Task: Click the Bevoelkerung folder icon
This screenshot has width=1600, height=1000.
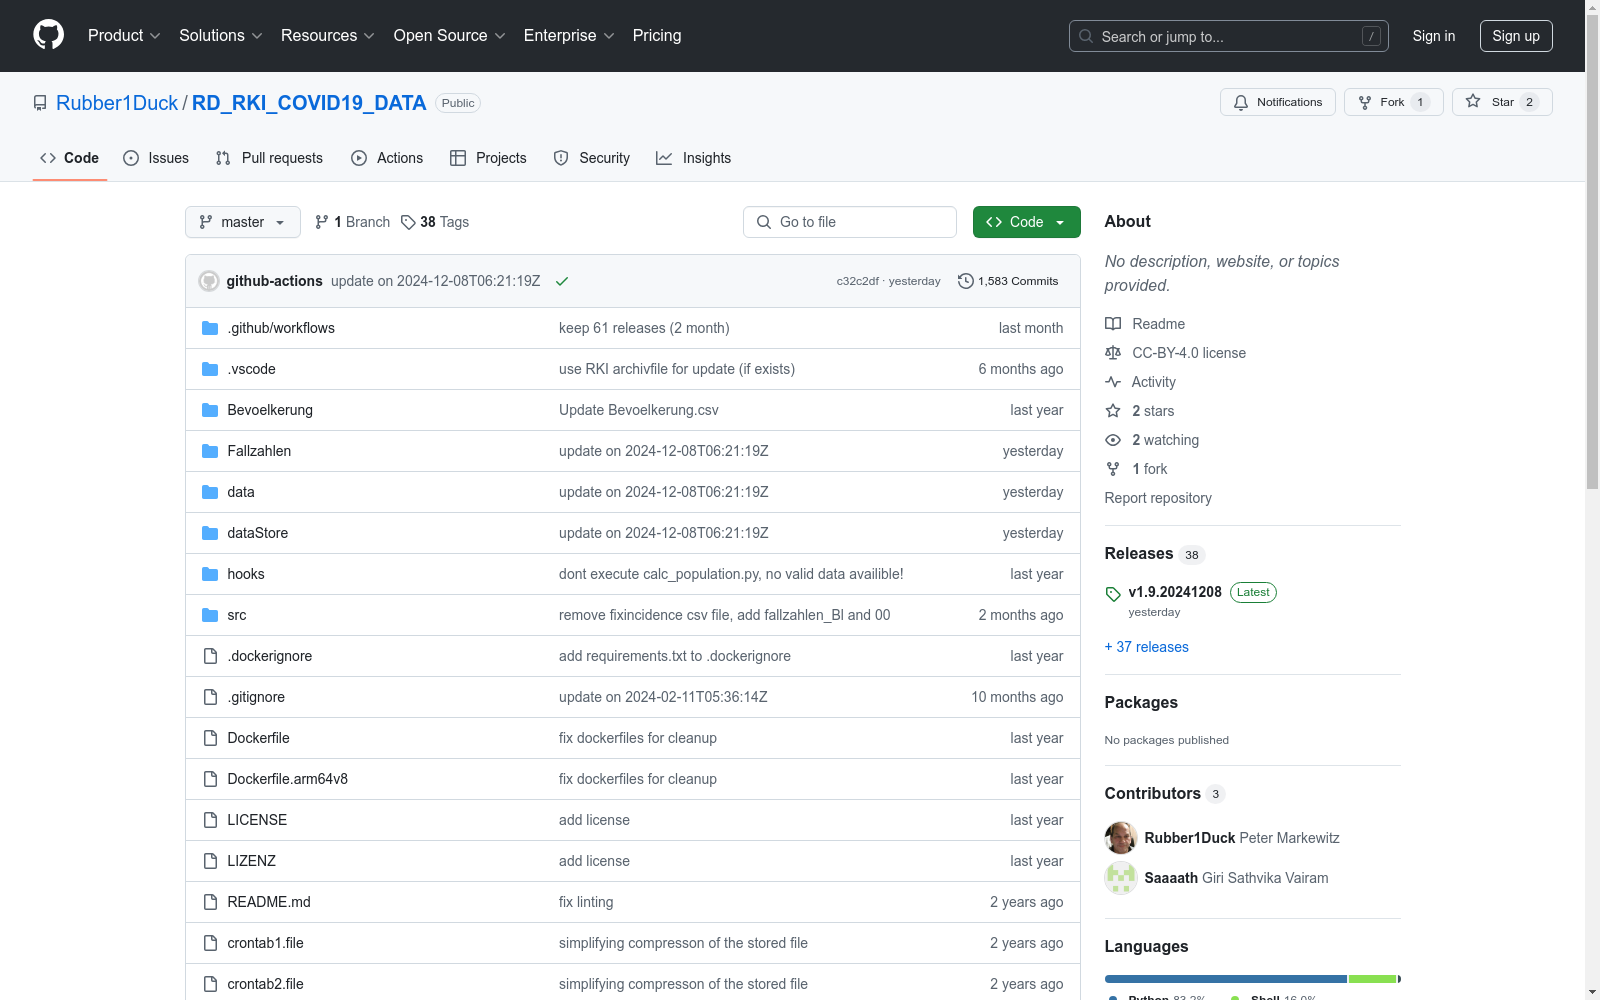Action: [210, 410]
